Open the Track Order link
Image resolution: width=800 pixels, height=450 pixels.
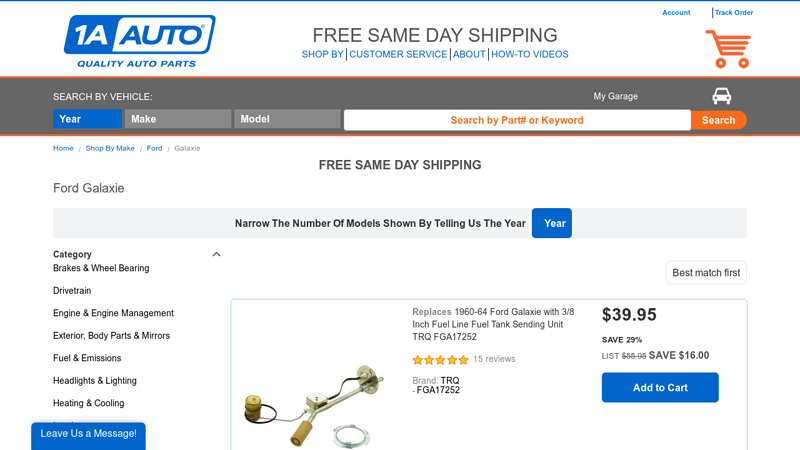pos(734,13)
